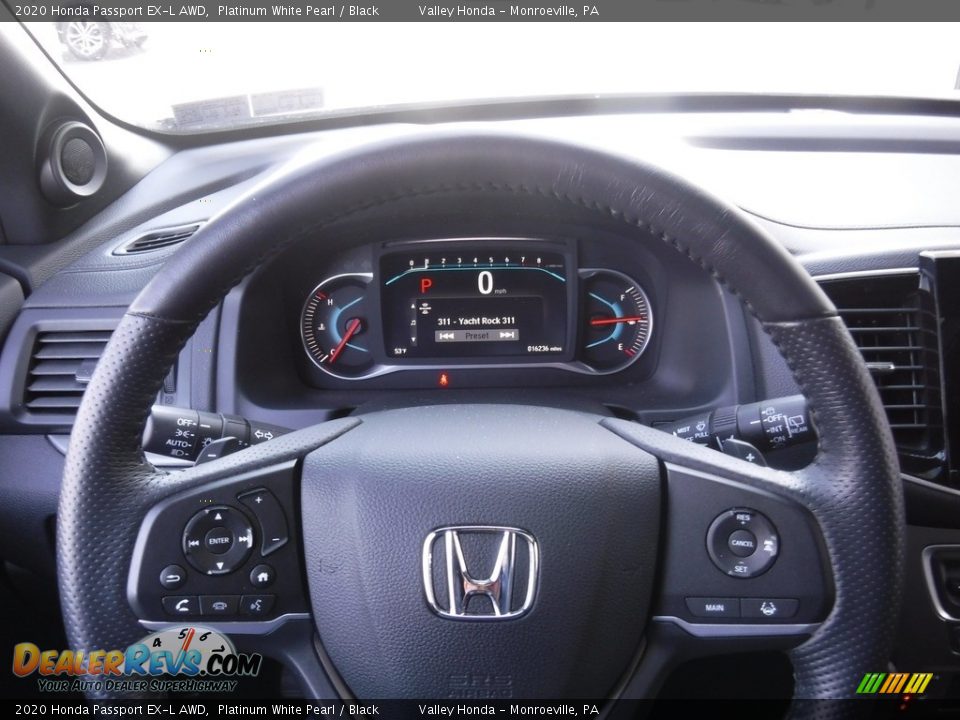Tap CANCEL in the cruise control dial
Image resolution: width=960 pixels, height=720 pixels.
pyautogui.click(x=741, y=543)
